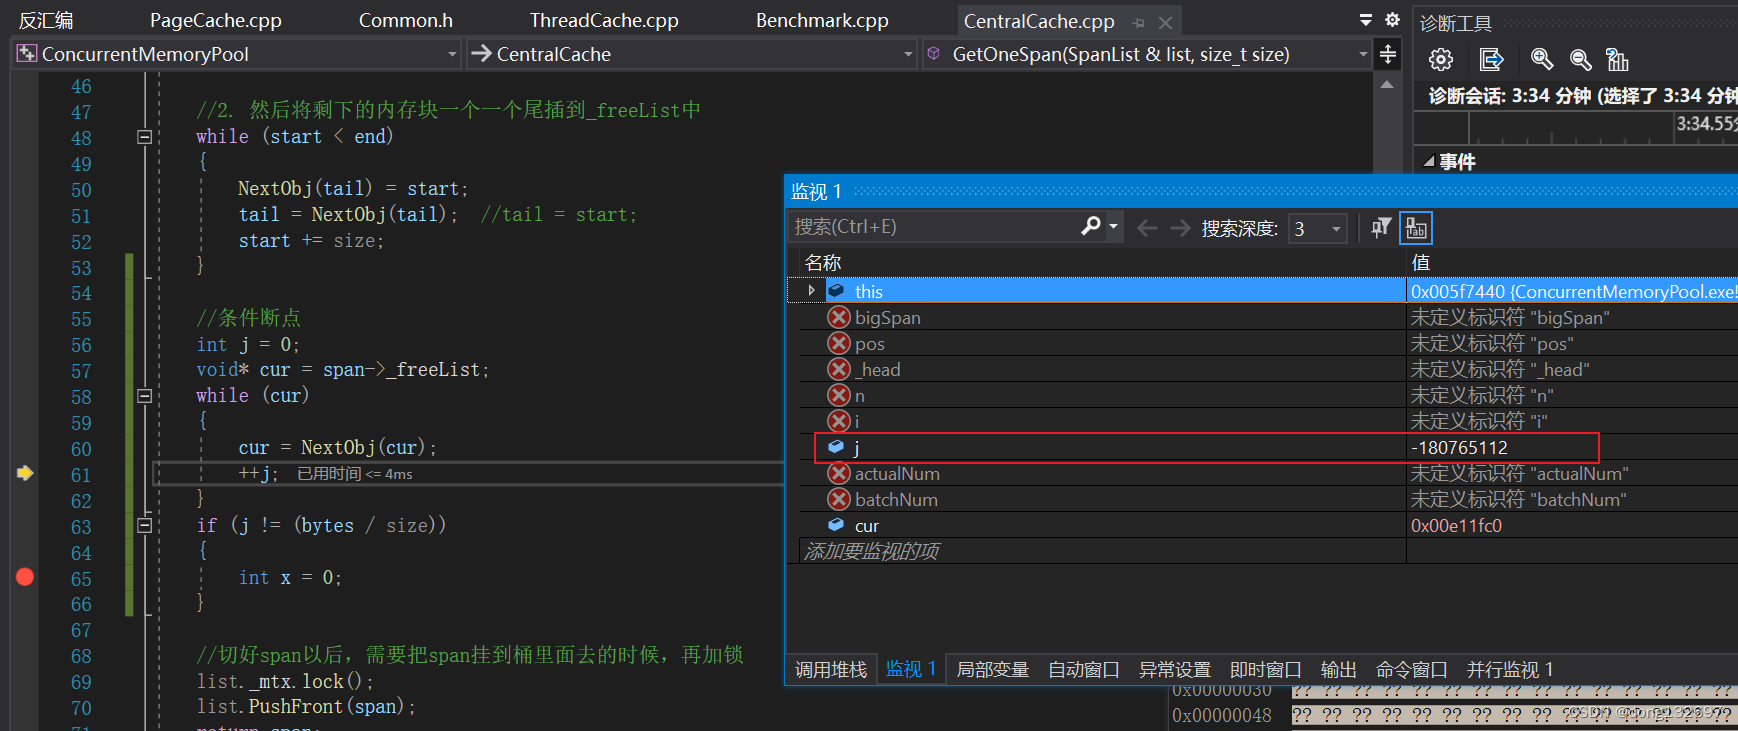
Task: Click the breakpoint on line 65
Action: [25, 576]
